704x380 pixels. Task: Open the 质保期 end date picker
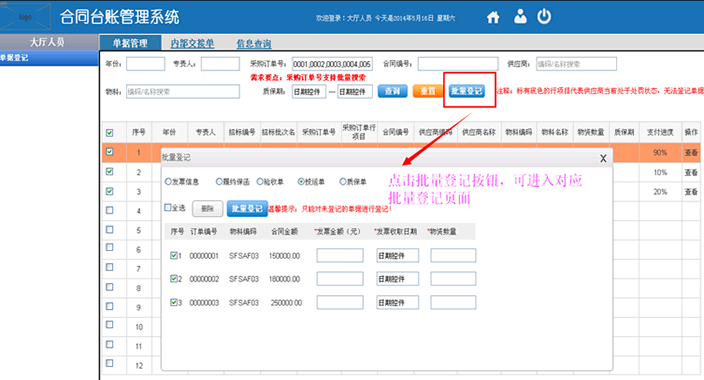[355, 92]
